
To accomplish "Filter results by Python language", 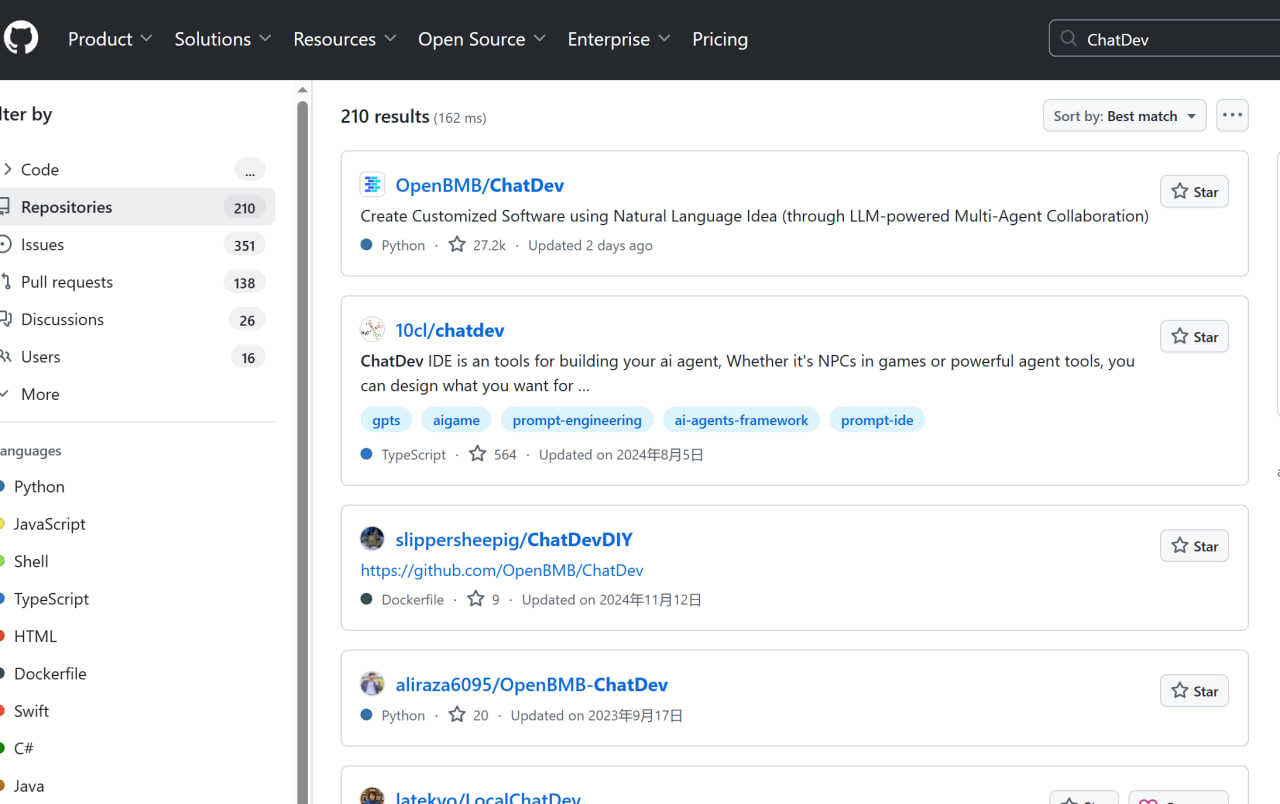I will pyautogui.click(x=38, y=486).
